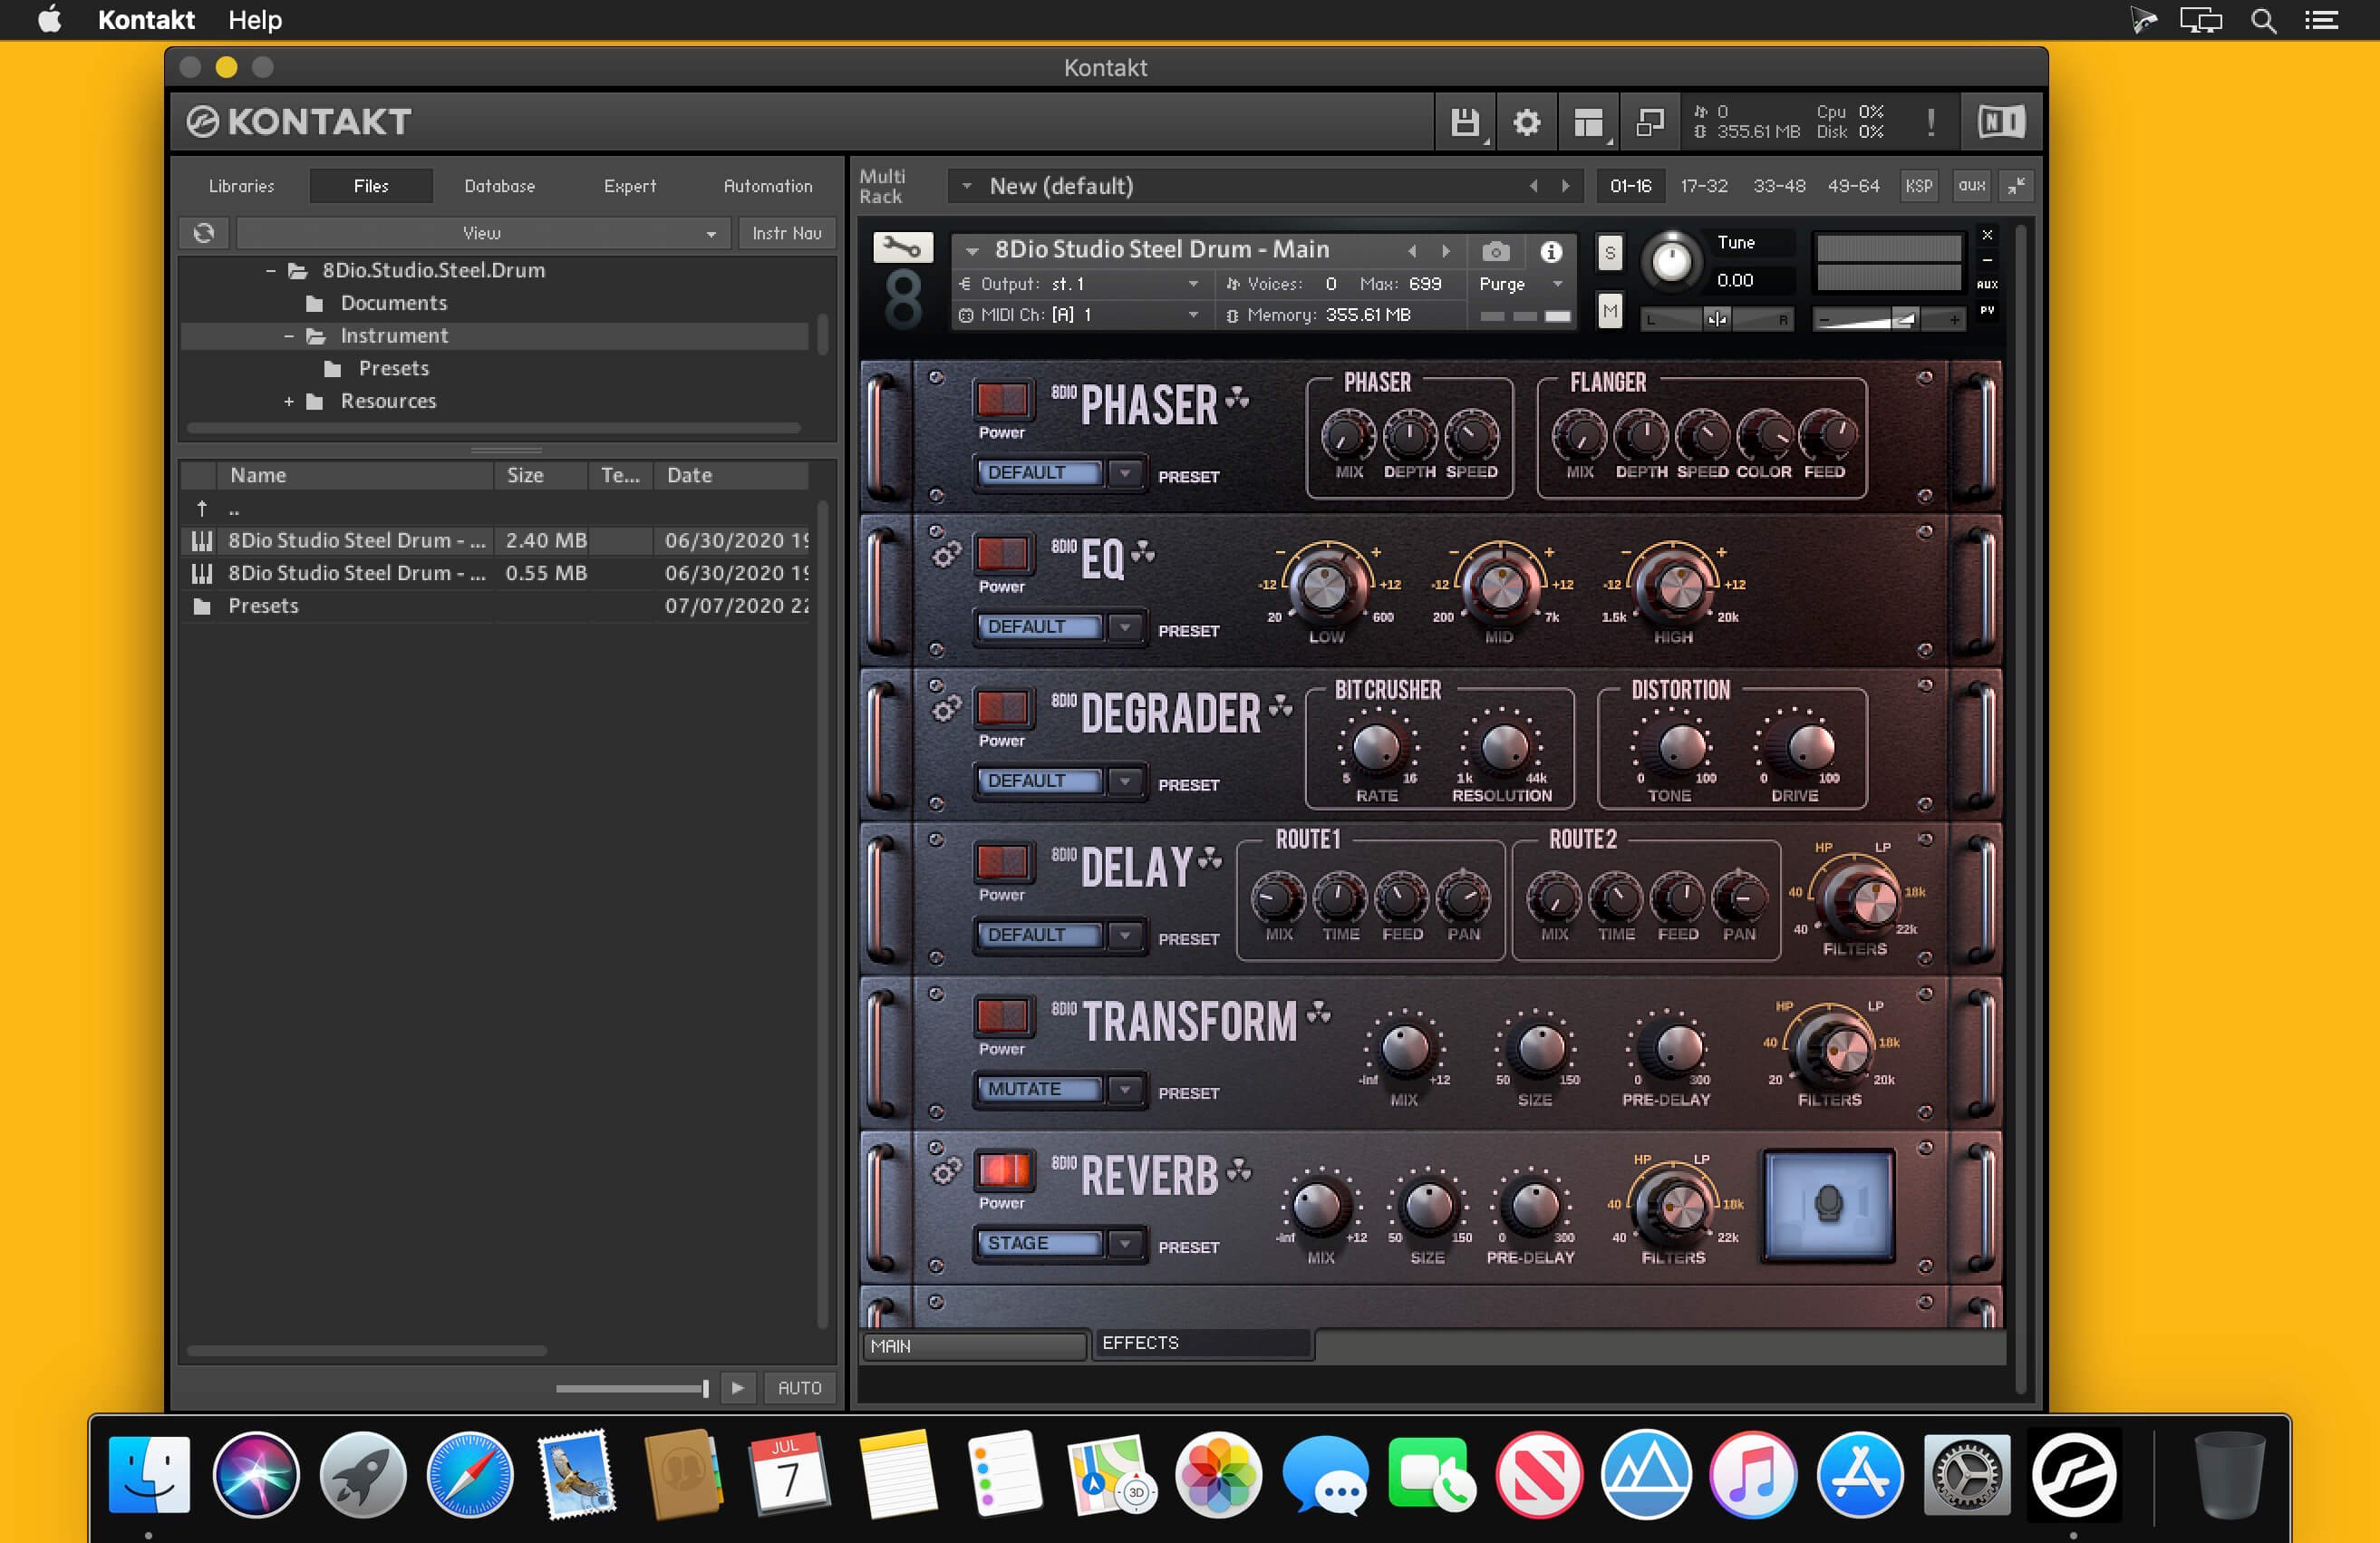Viewport: 2380px width, 1543px height.
Task: Click the aux button in rack header
Action: tap(1972, 186)
